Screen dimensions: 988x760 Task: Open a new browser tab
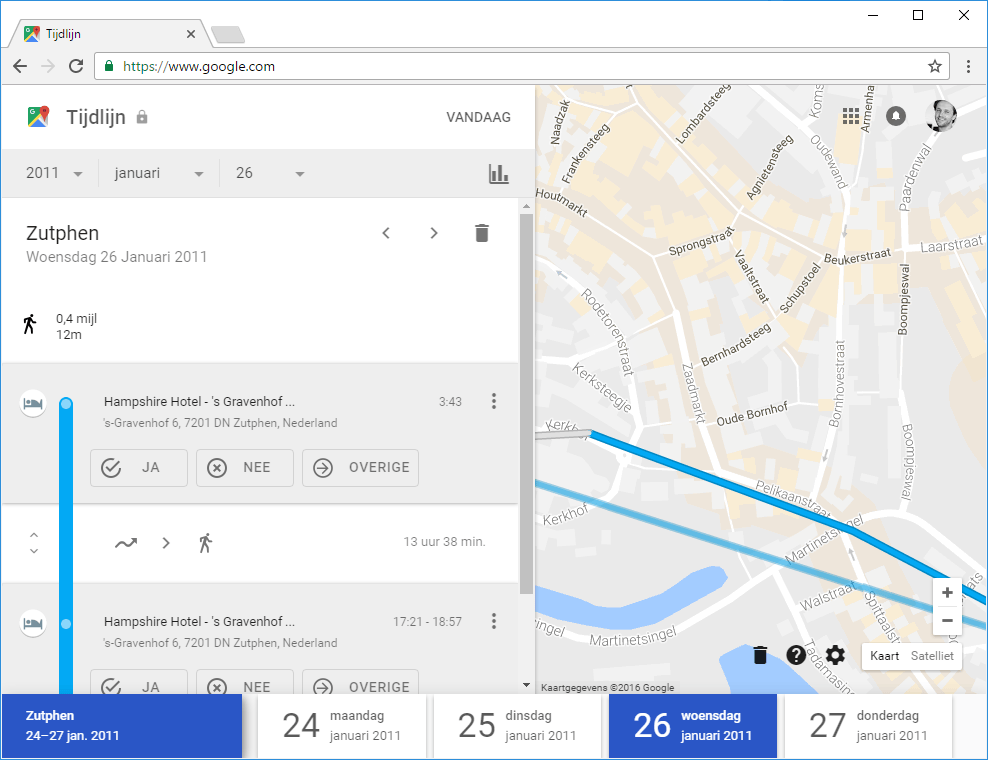228,35
